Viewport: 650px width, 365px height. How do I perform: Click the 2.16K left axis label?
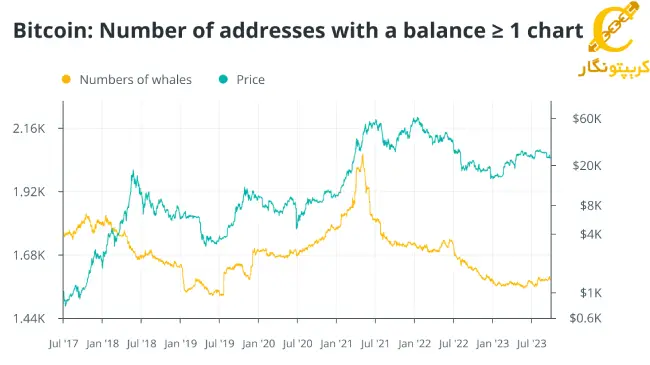click(x=29, y=129)
